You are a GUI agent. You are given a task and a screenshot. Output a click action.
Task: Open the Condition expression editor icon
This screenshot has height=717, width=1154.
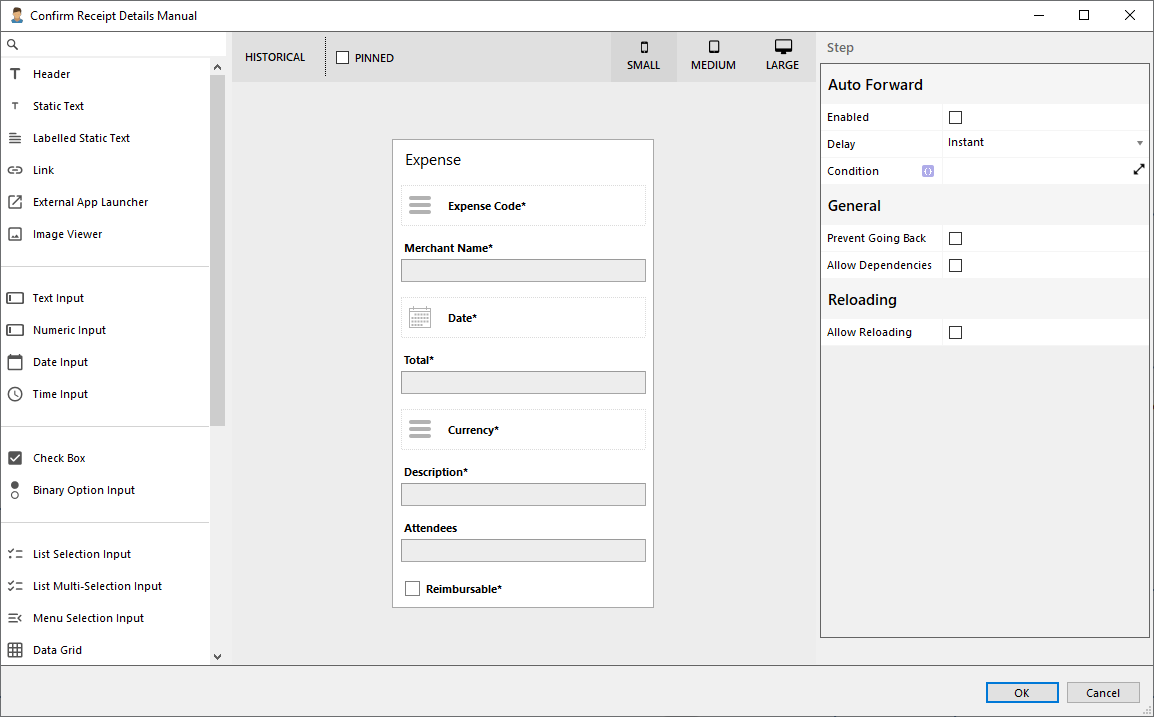click(x=927, y=171)
